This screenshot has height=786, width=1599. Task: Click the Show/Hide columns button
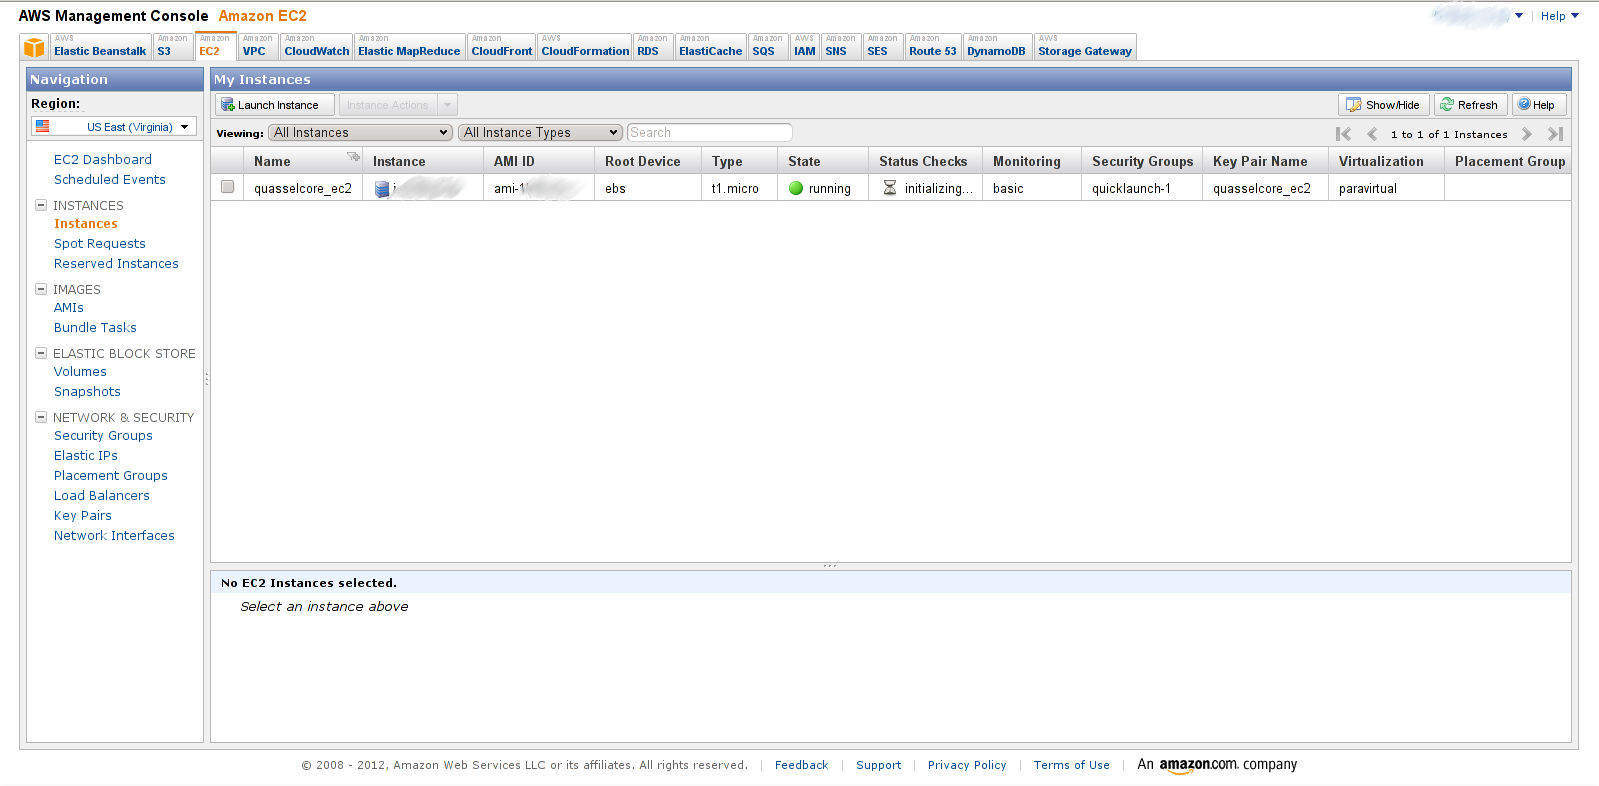click(1384, 105)
